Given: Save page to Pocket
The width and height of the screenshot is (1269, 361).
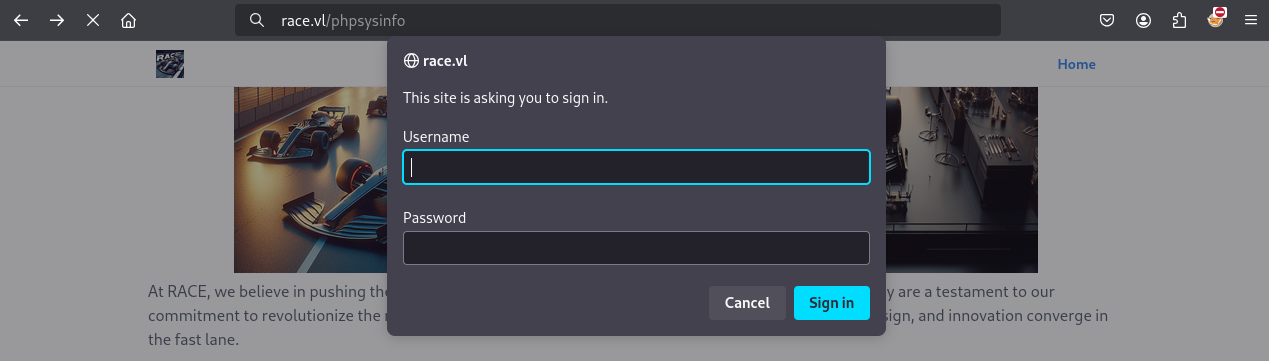Looking at the screenshot, I should 1108,20.
